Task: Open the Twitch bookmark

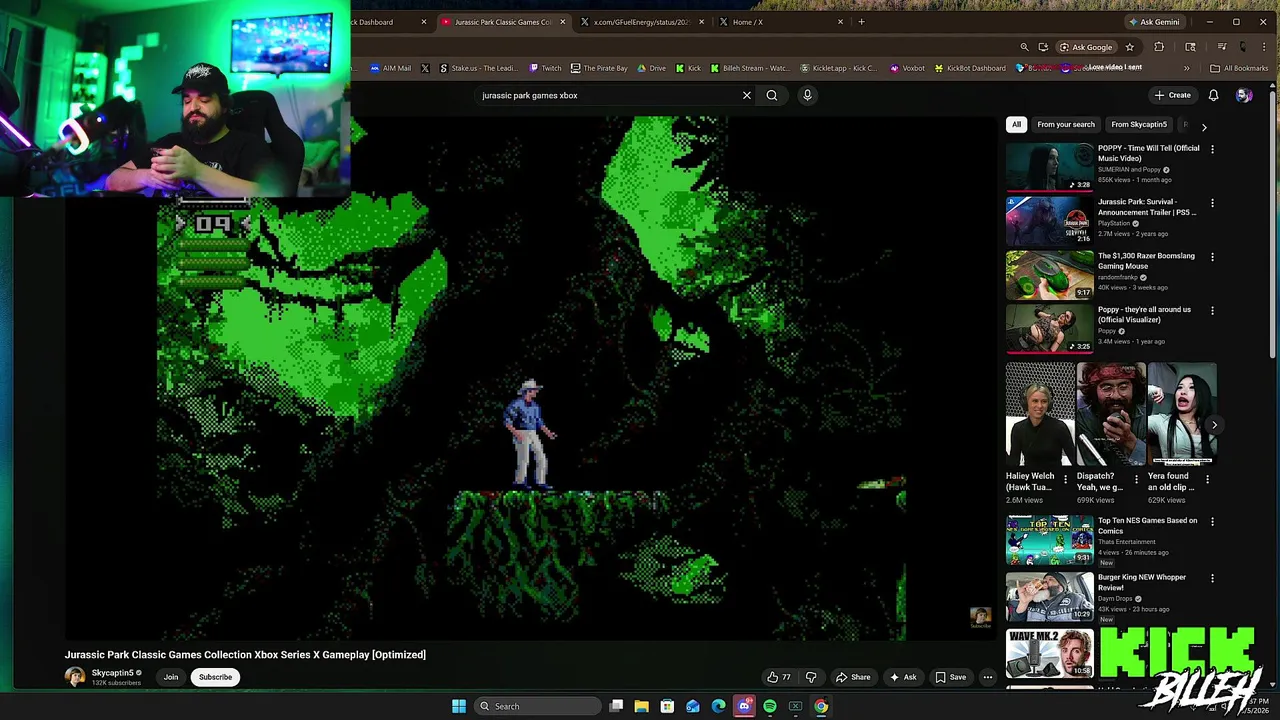Action: 545,68
